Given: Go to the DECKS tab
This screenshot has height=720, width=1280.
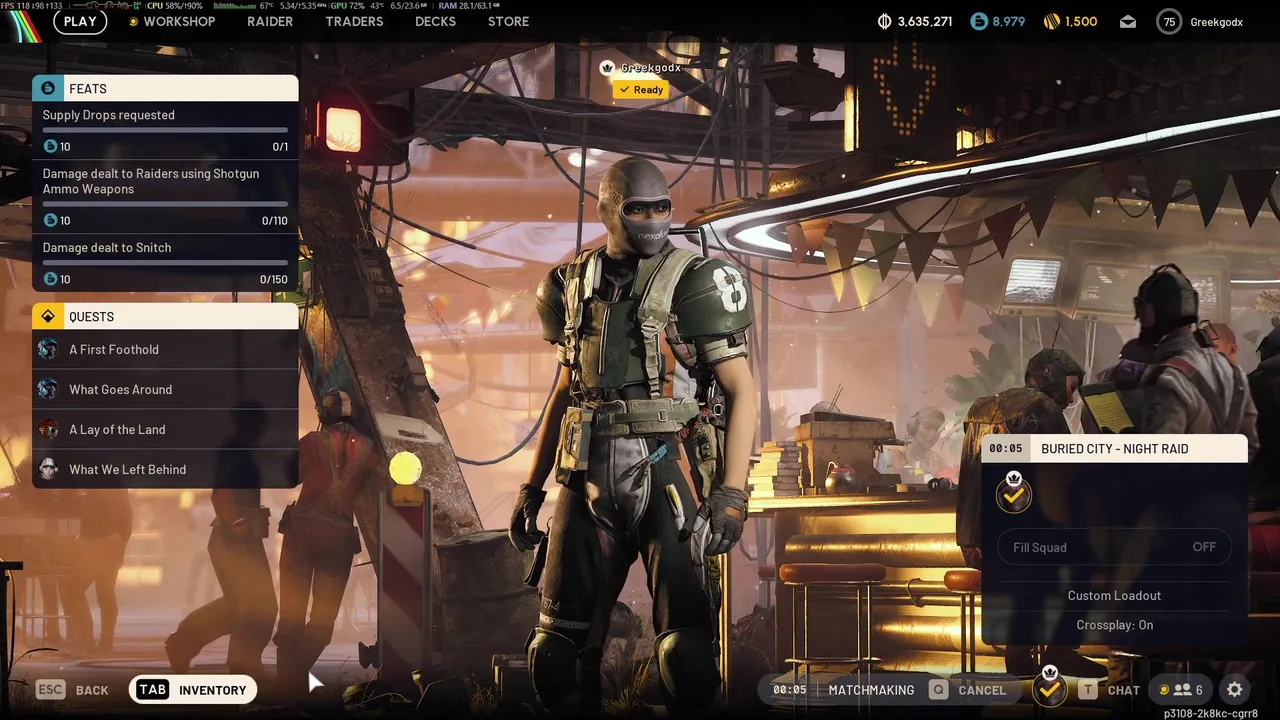Looking at the screenshot, I should (435, 21).
